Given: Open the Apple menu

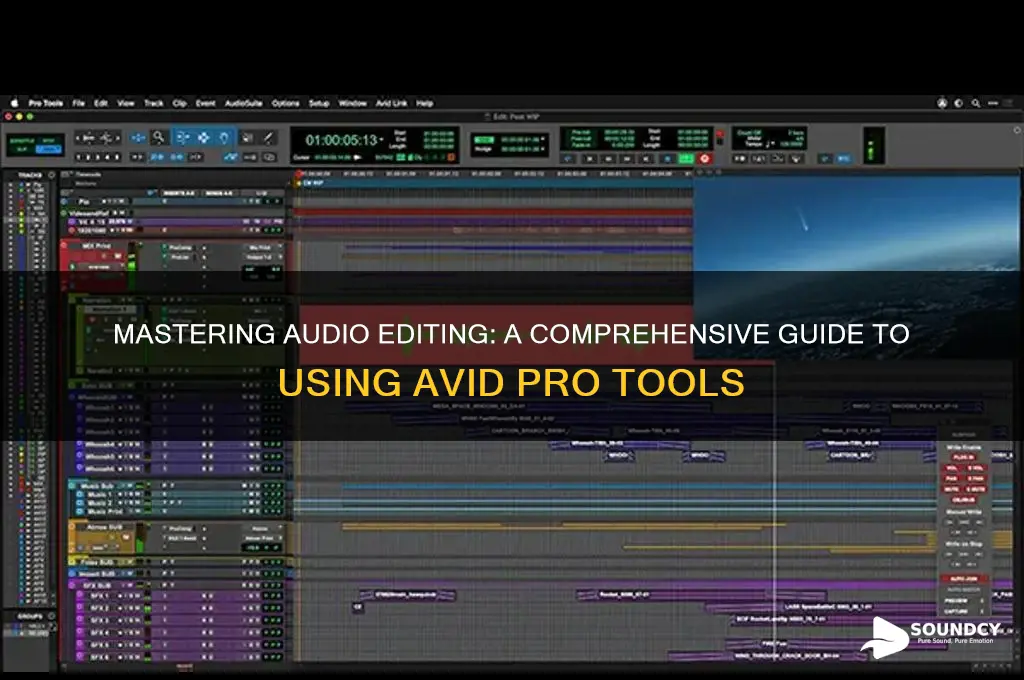Looking at the screenshot, I should click(14, 103).
